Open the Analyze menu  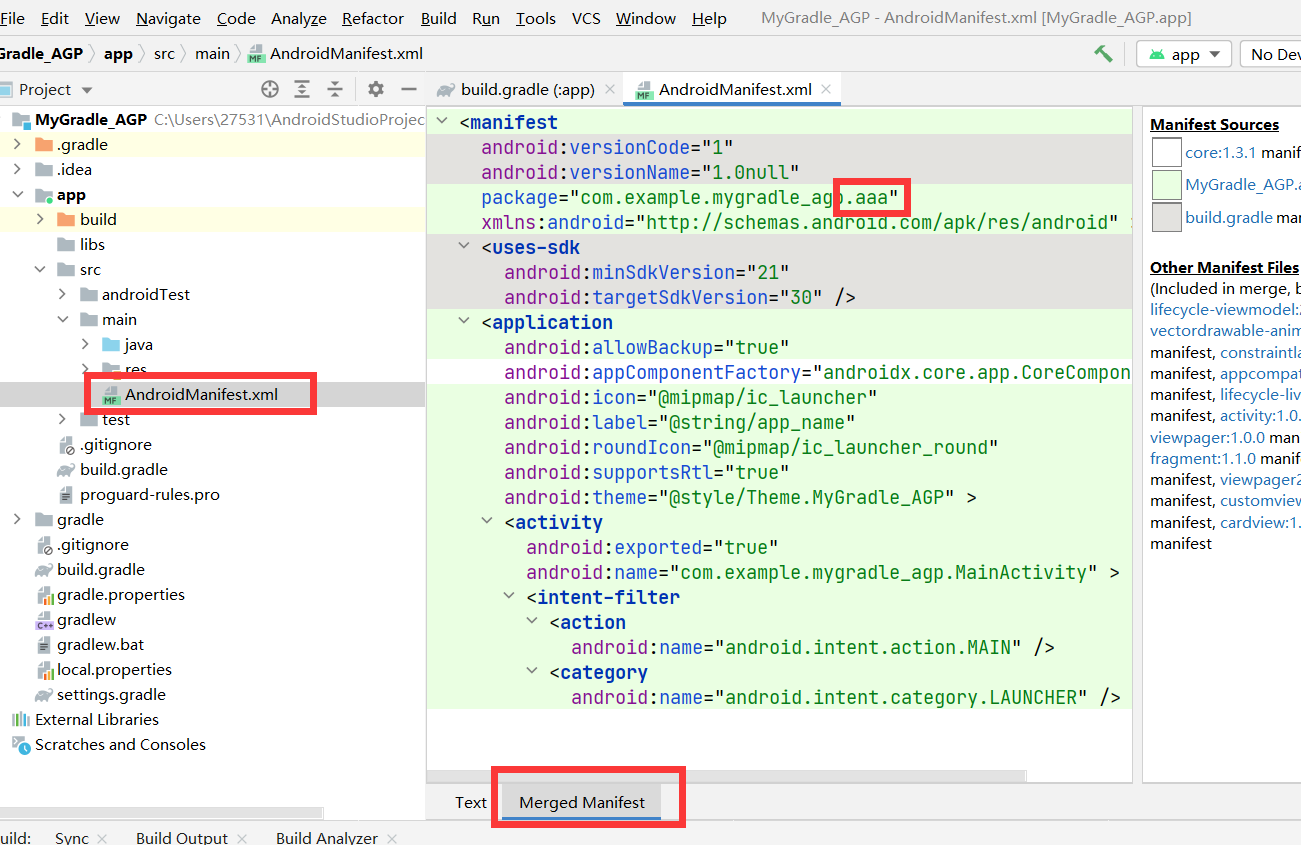(x=299, y=18)
